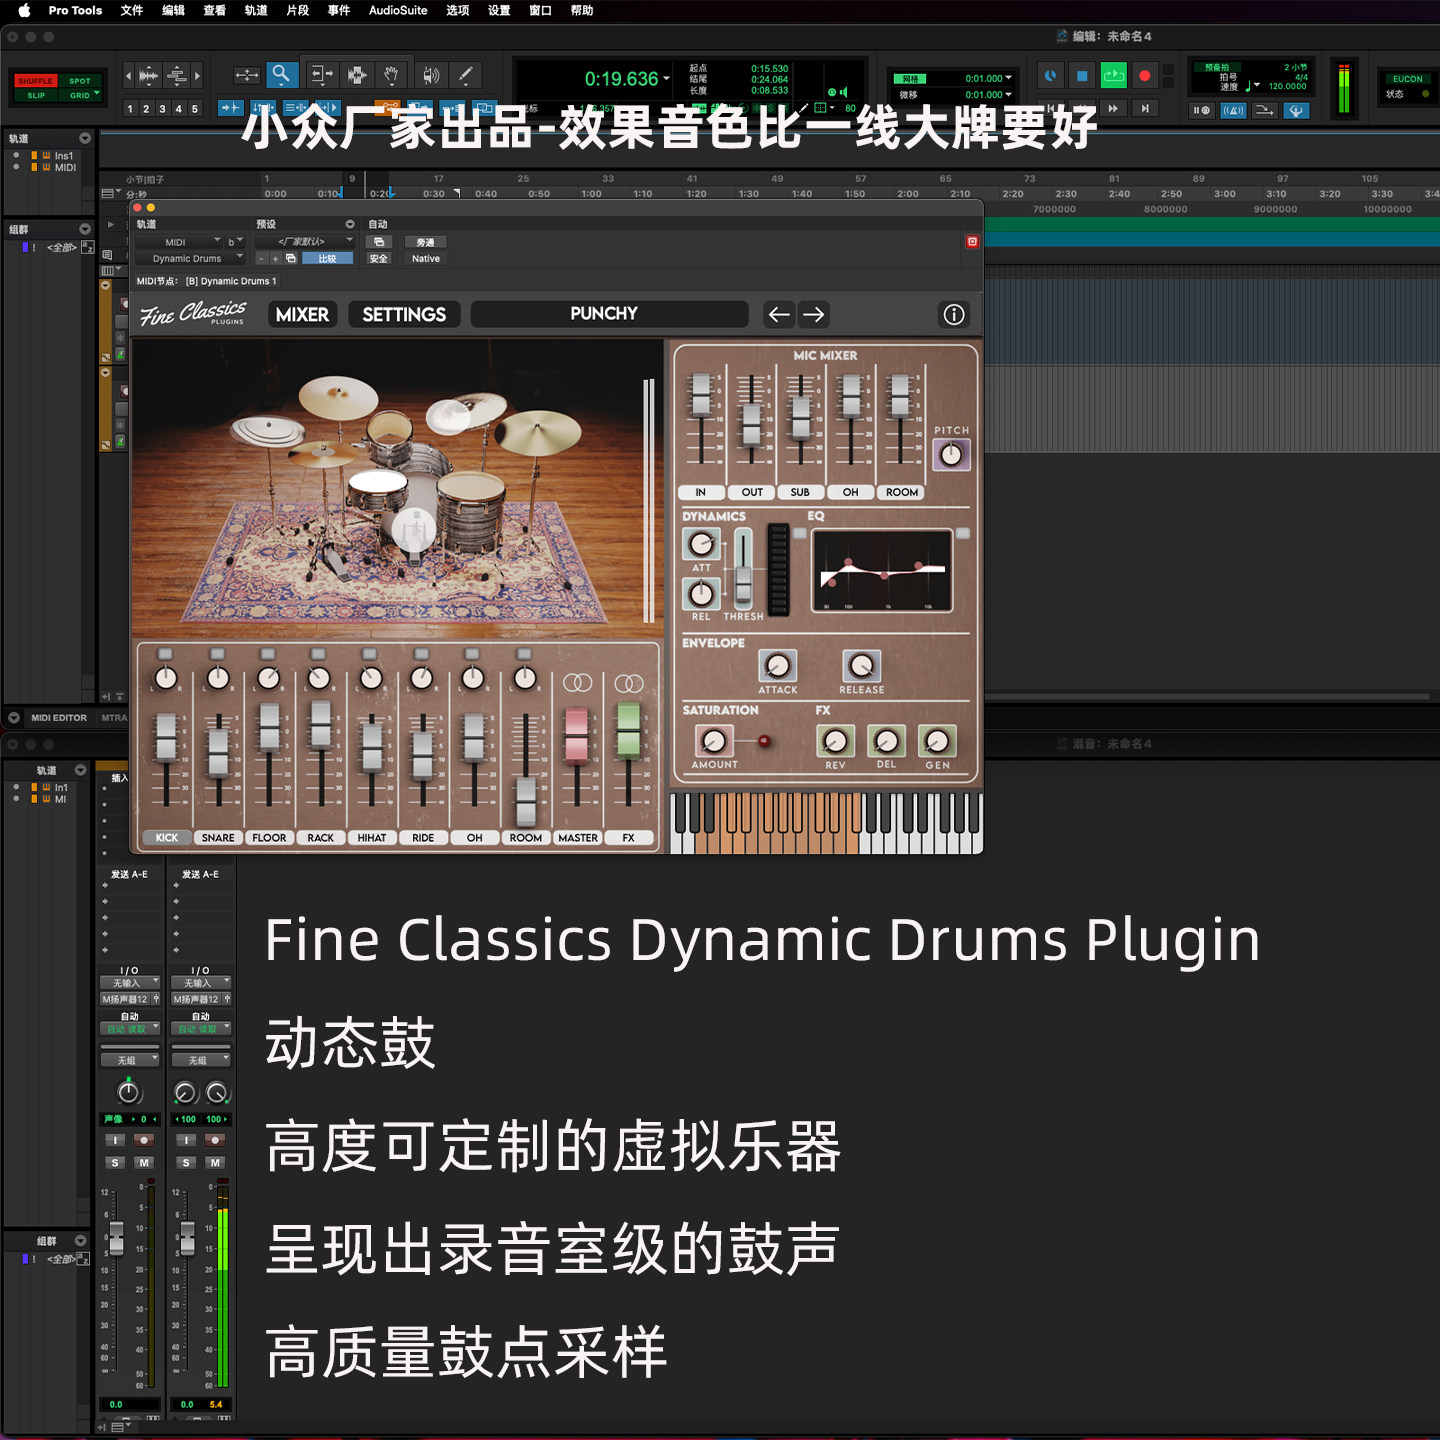Click the plugin settings copy icon next to 自动
The width and height of the screenshot is (1440, 1440).
coord(379,242)
